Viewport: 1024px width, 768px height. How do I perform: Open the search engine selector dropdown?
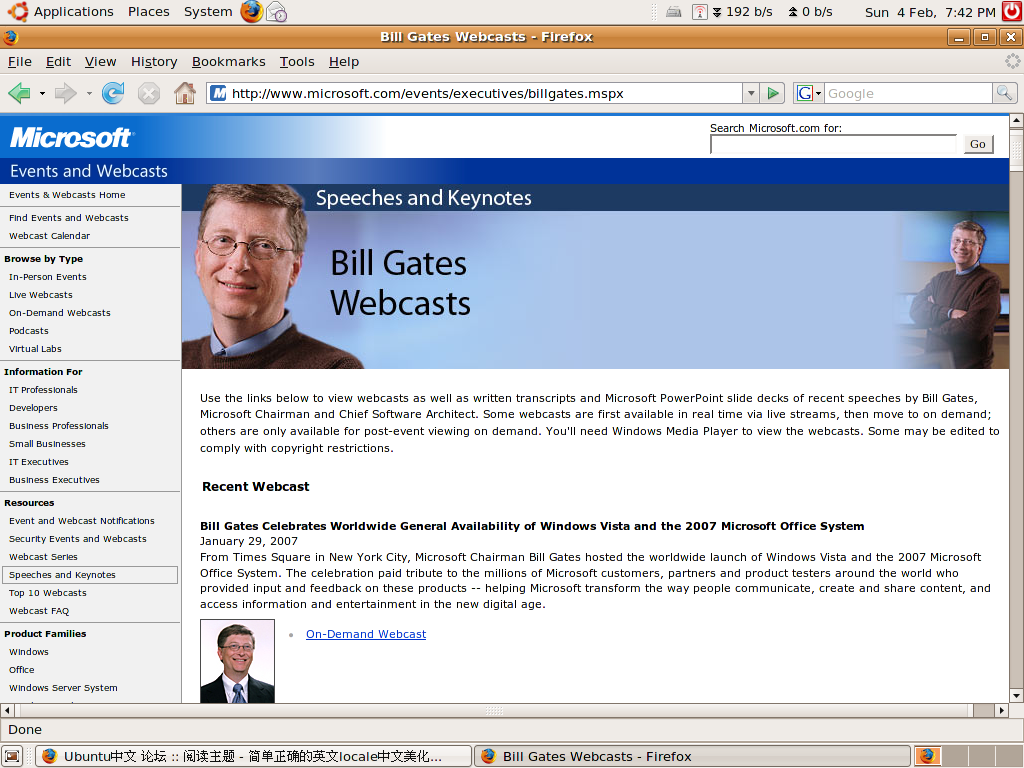click(x=818, y=93)
